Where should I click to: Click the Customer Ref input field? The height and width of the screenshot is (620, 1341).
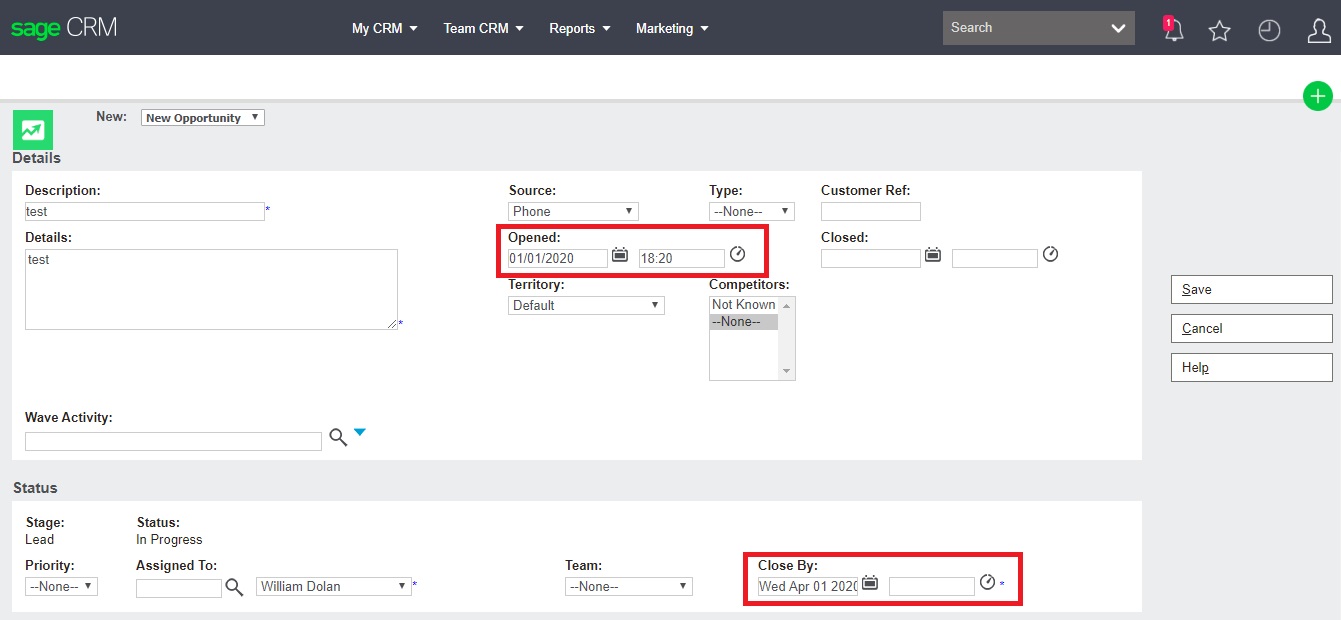click(x=870, y=211)
